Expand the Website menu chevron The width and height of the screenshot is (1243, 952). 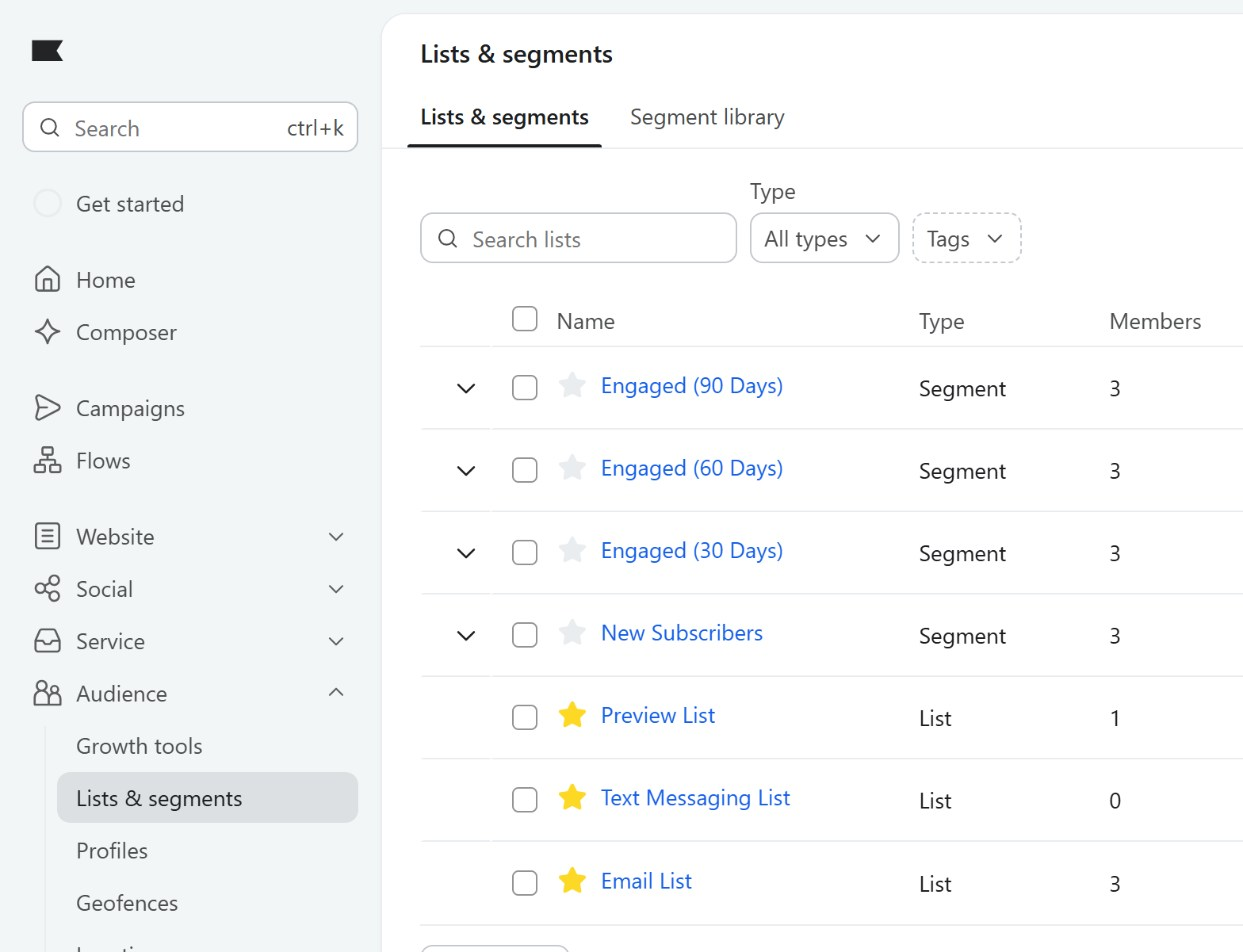click(336, 537)
